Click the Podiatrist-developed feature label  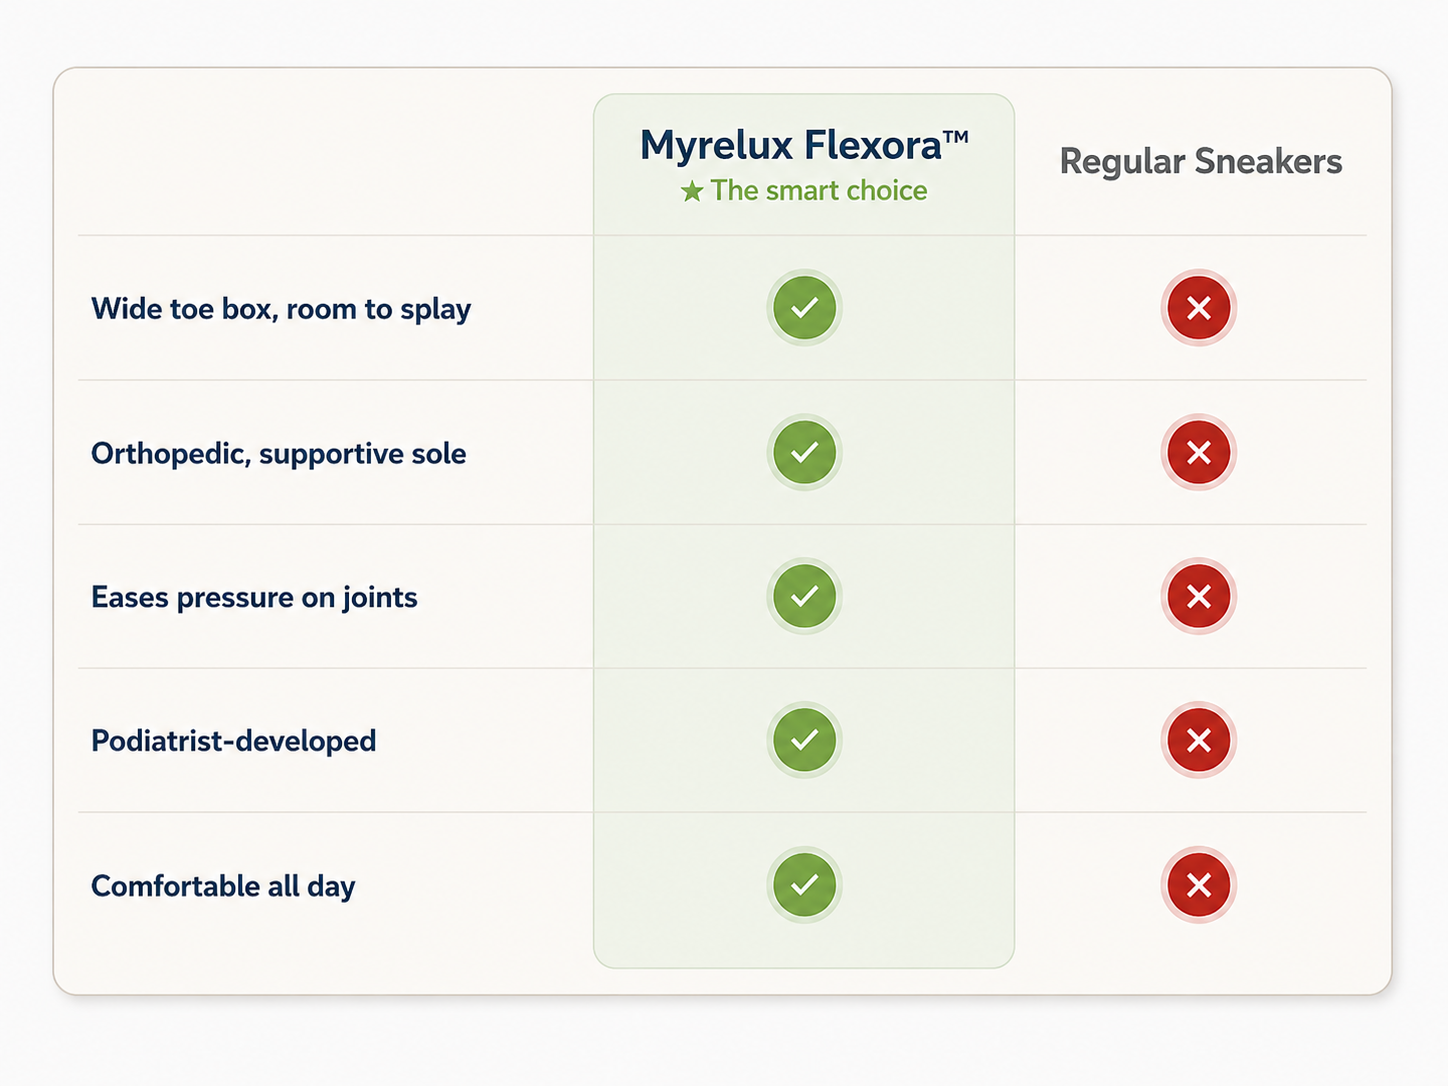(x=234, y=741)
